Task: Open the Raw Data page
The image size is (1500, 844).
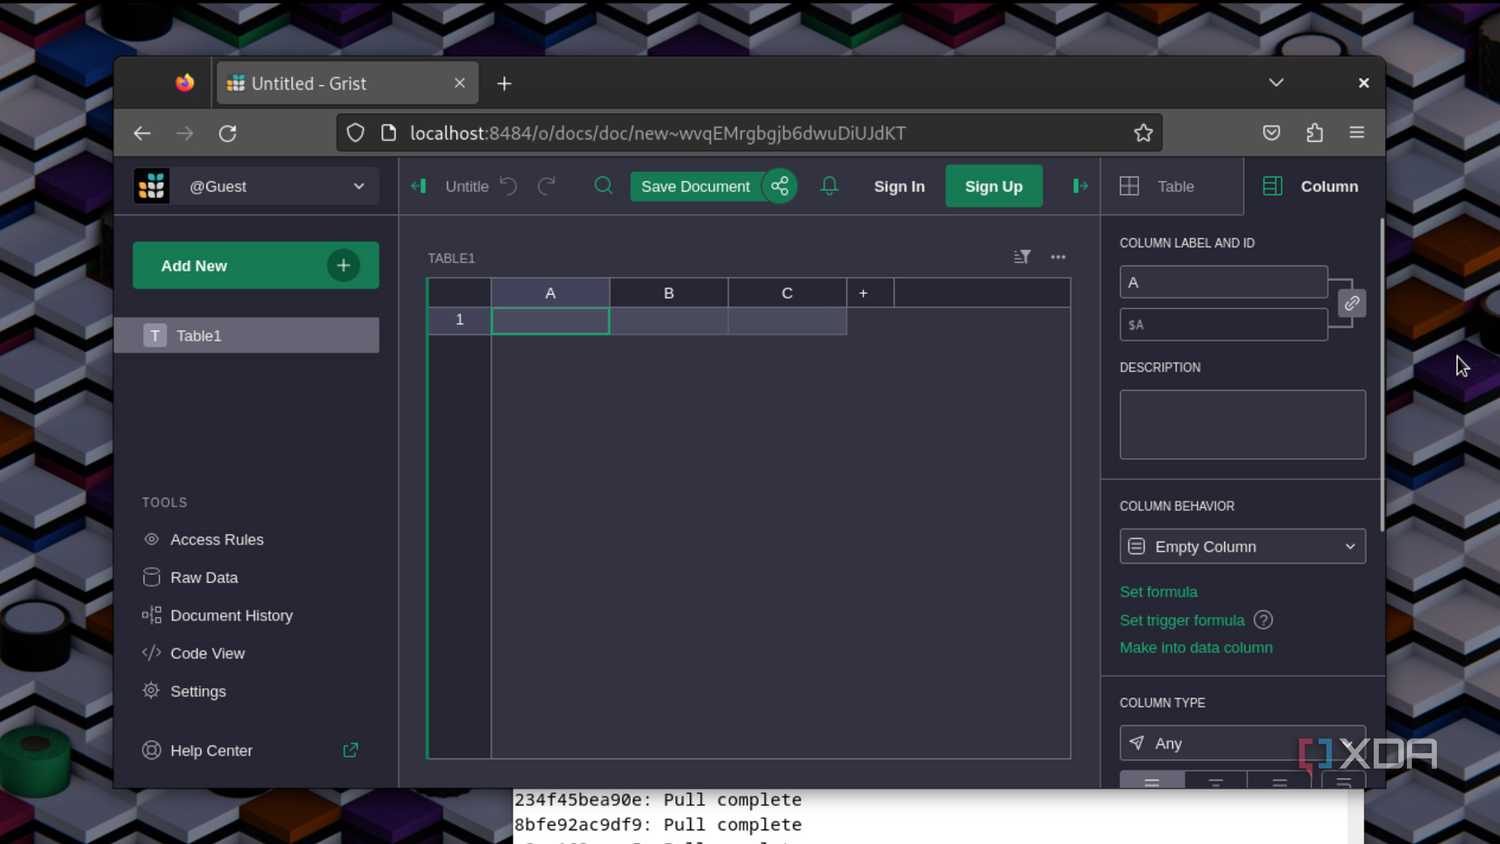Action: (x=204, y=577)
